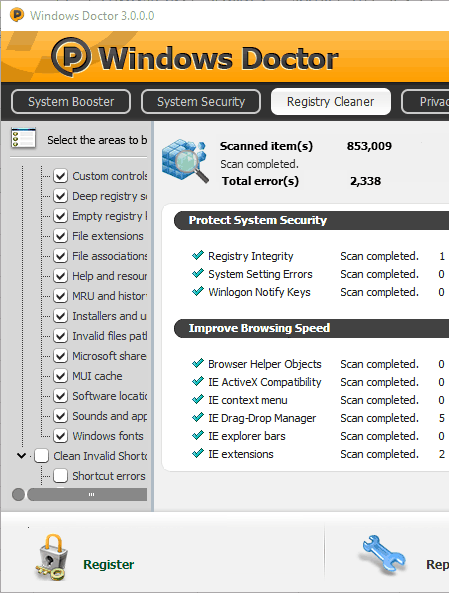Toggle the File associations checkbox
Image resolution: width=449 pixels, height=593 pixels.
click(x=61, y=256)
